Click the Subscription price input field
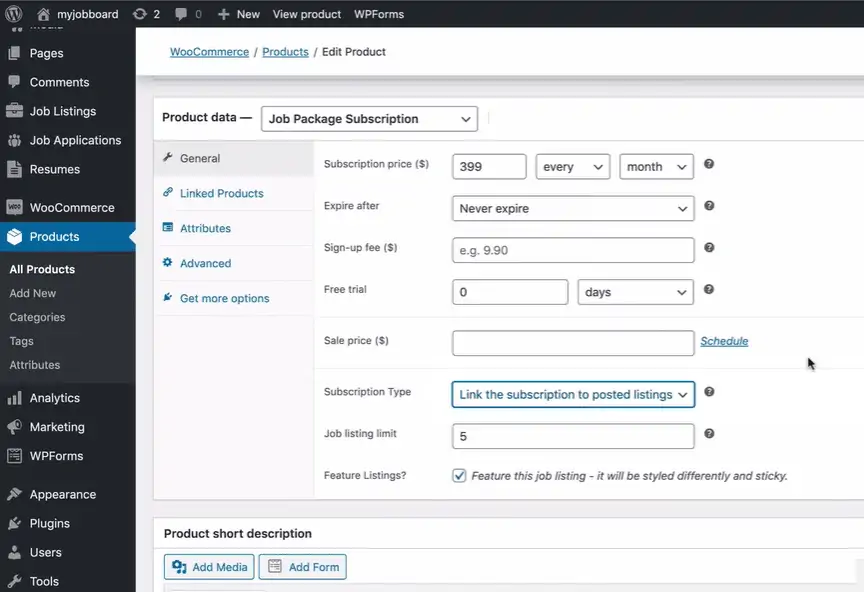This screenshot has height=592, width=864. [489, 166]
